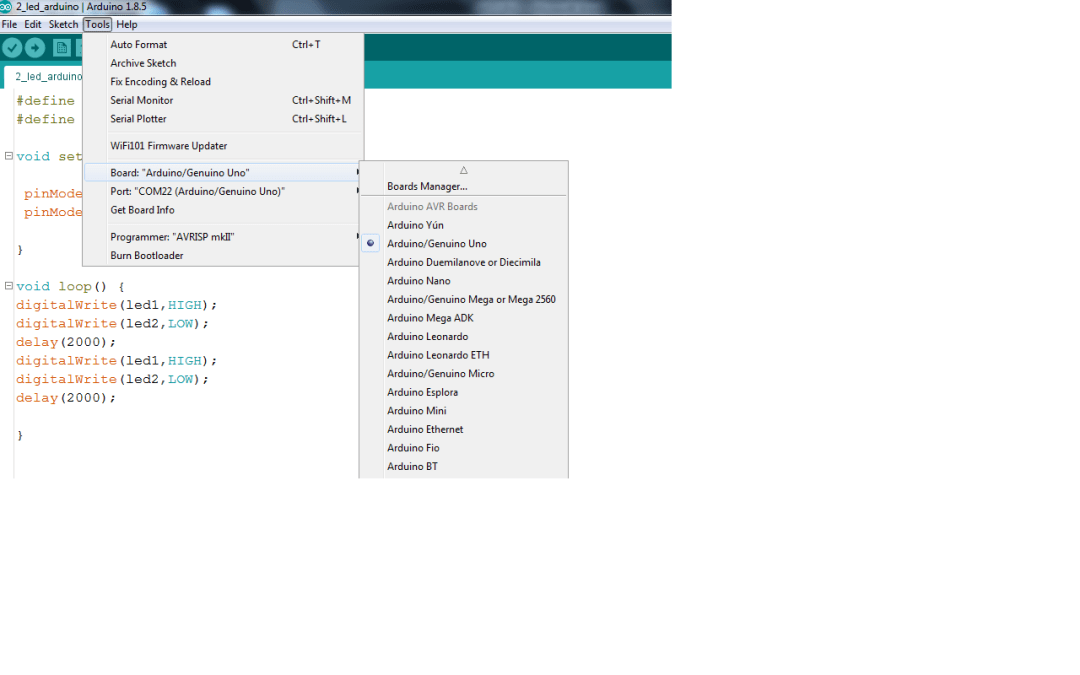
Task: Open the Sketch menu
Action: pos(63,24)
